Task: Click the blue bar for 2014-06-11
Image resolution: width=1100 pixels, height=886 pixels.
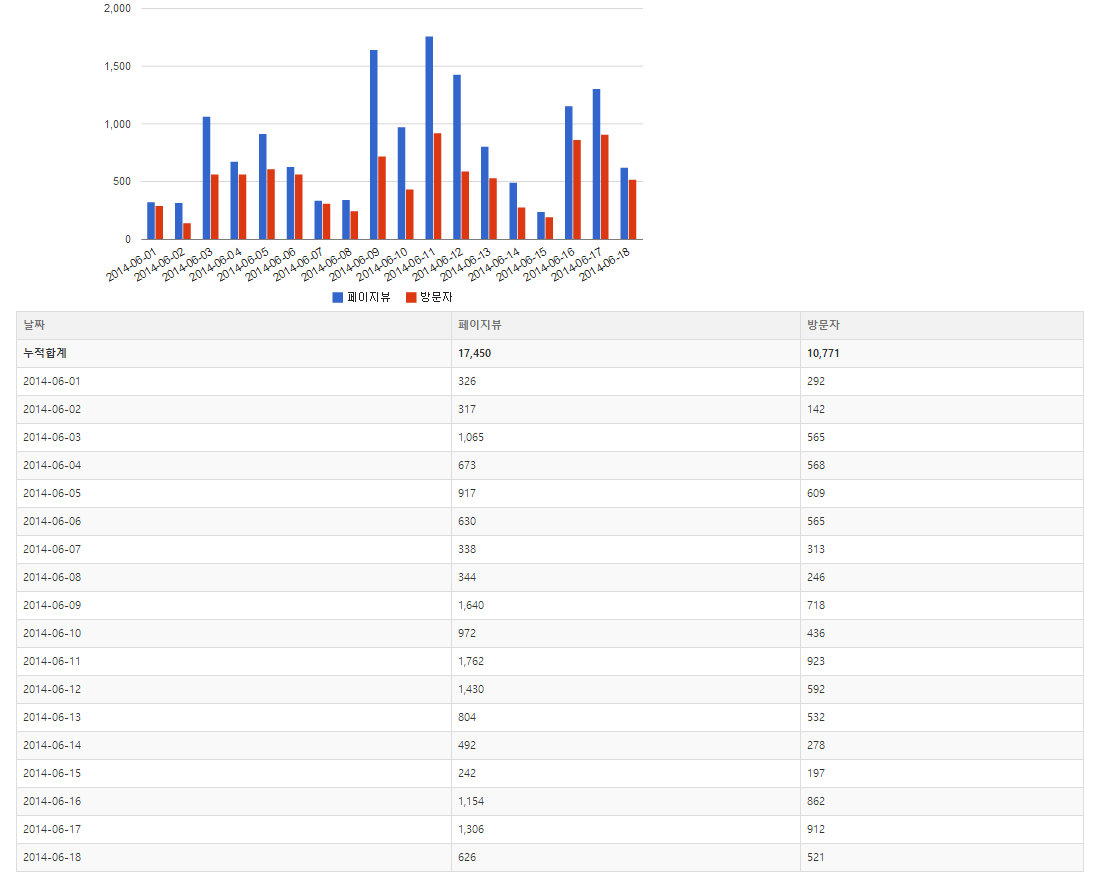Action: pos(429,138)
